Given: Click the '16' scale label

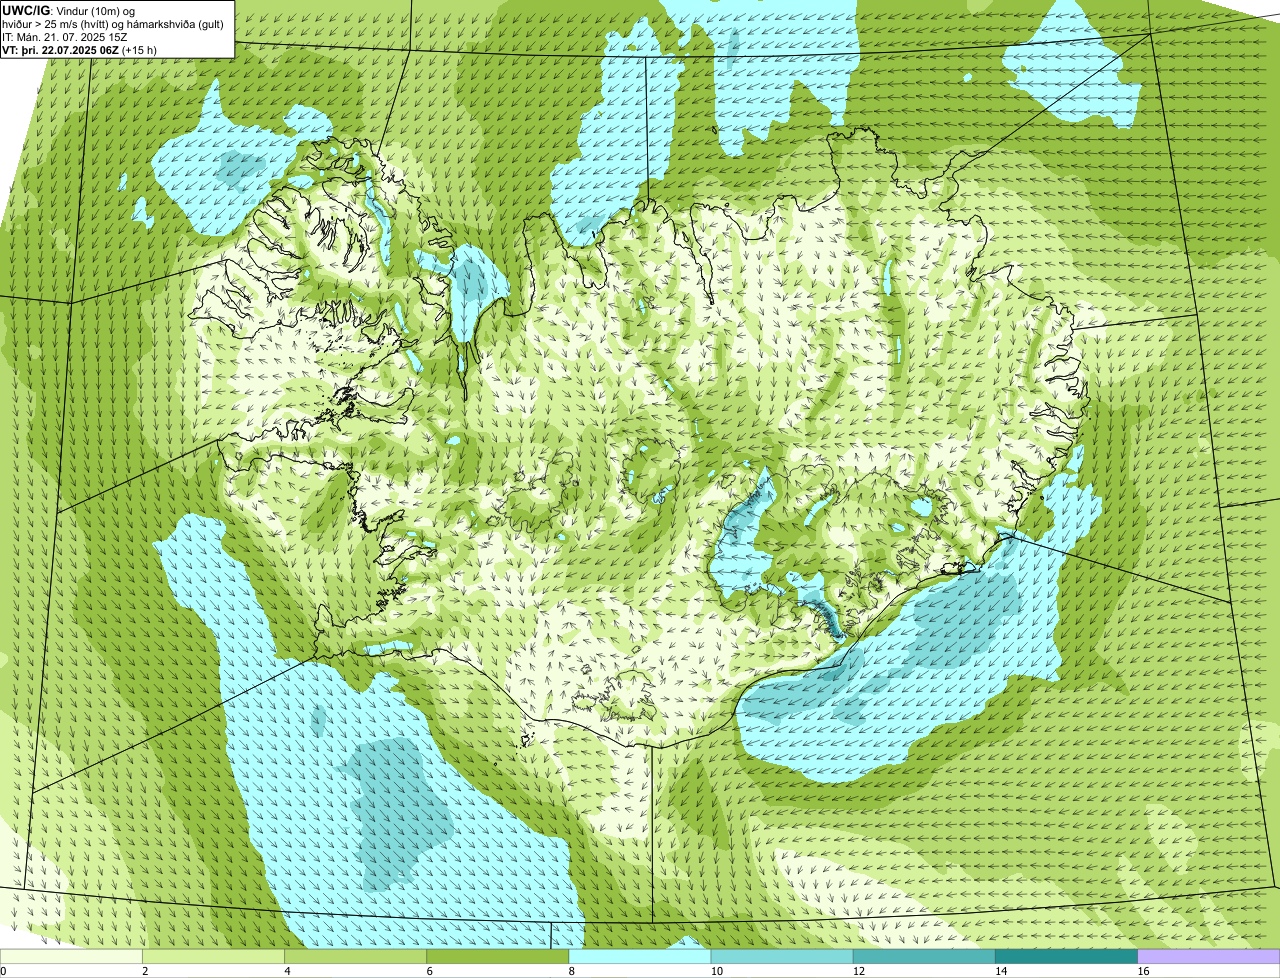Looking at the screenshot, I should [1143, 971].
